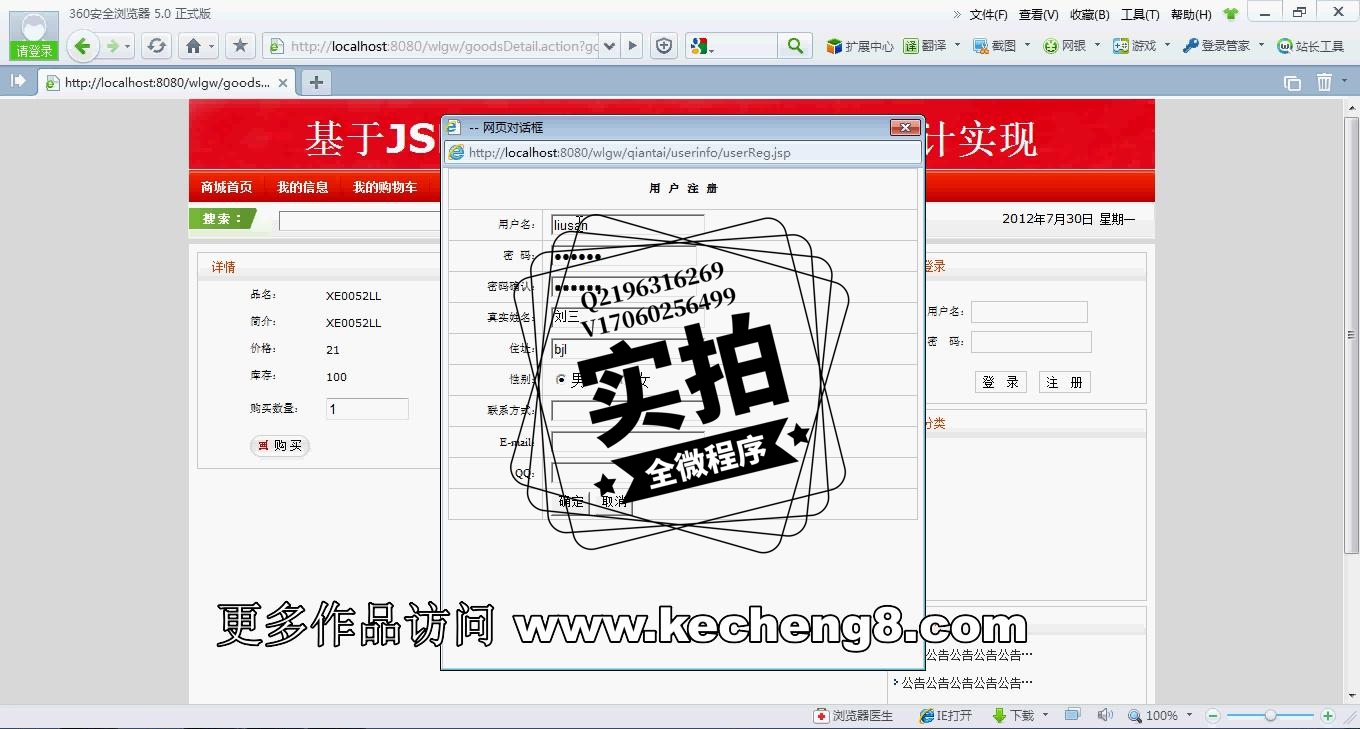Image resolution: width=1360 pixels, height=729 pixels.
Task: Click the trash closed-tabs icon
Action: [1325, 82]
